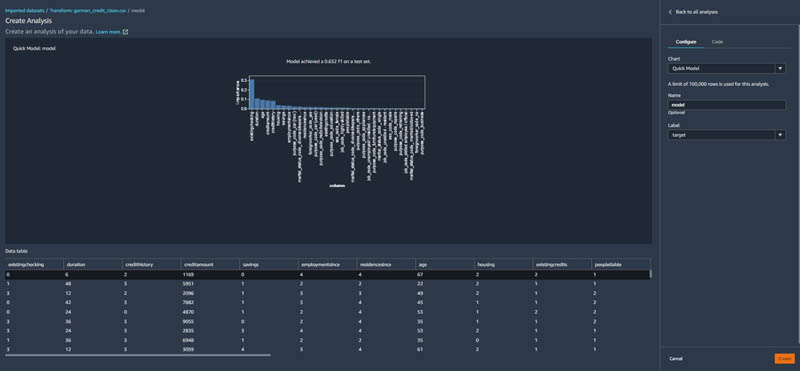The width and height of the screenshot is (800, 371).
Task: Select the employmentsince column header
Action: pyautogui.click(x=328, y=265)
